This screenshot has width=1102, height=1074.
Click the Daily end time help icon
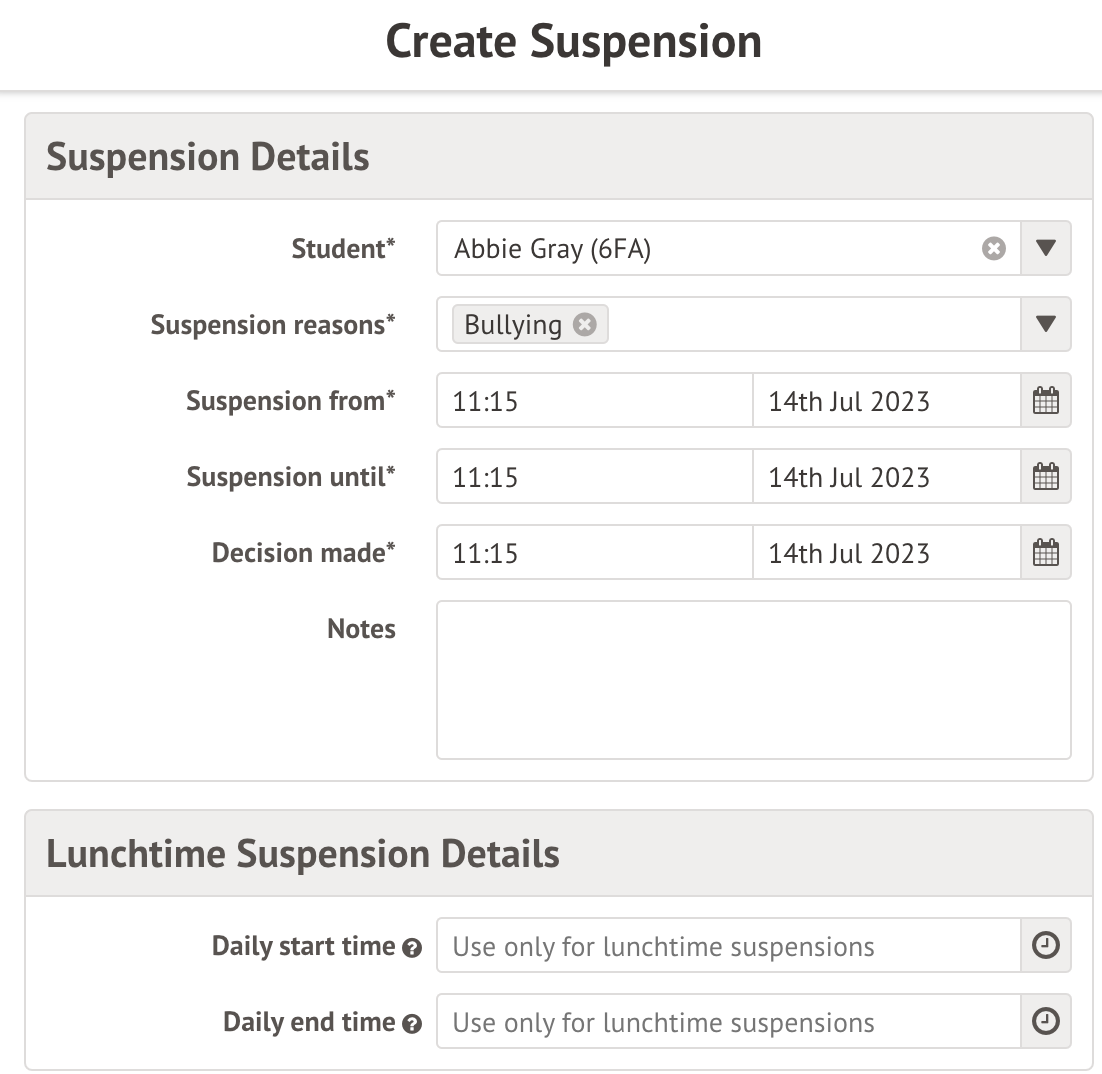(x=411, y=1023)
